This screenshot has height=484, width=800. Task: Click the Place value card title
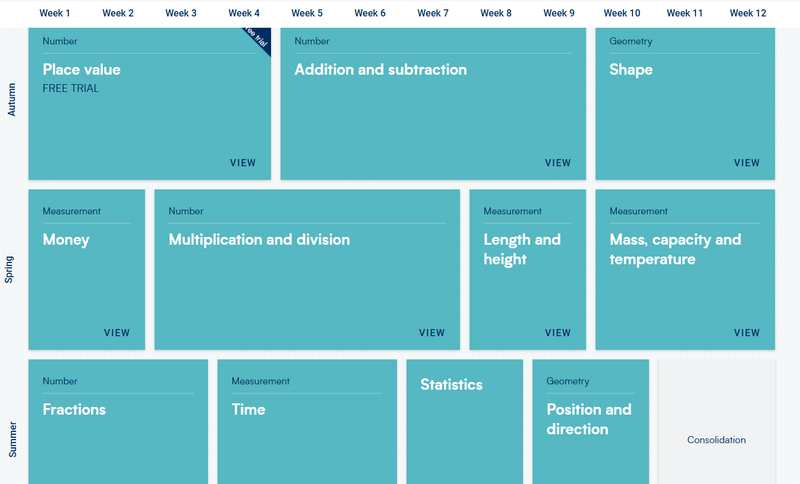click(x=81, y=70)
